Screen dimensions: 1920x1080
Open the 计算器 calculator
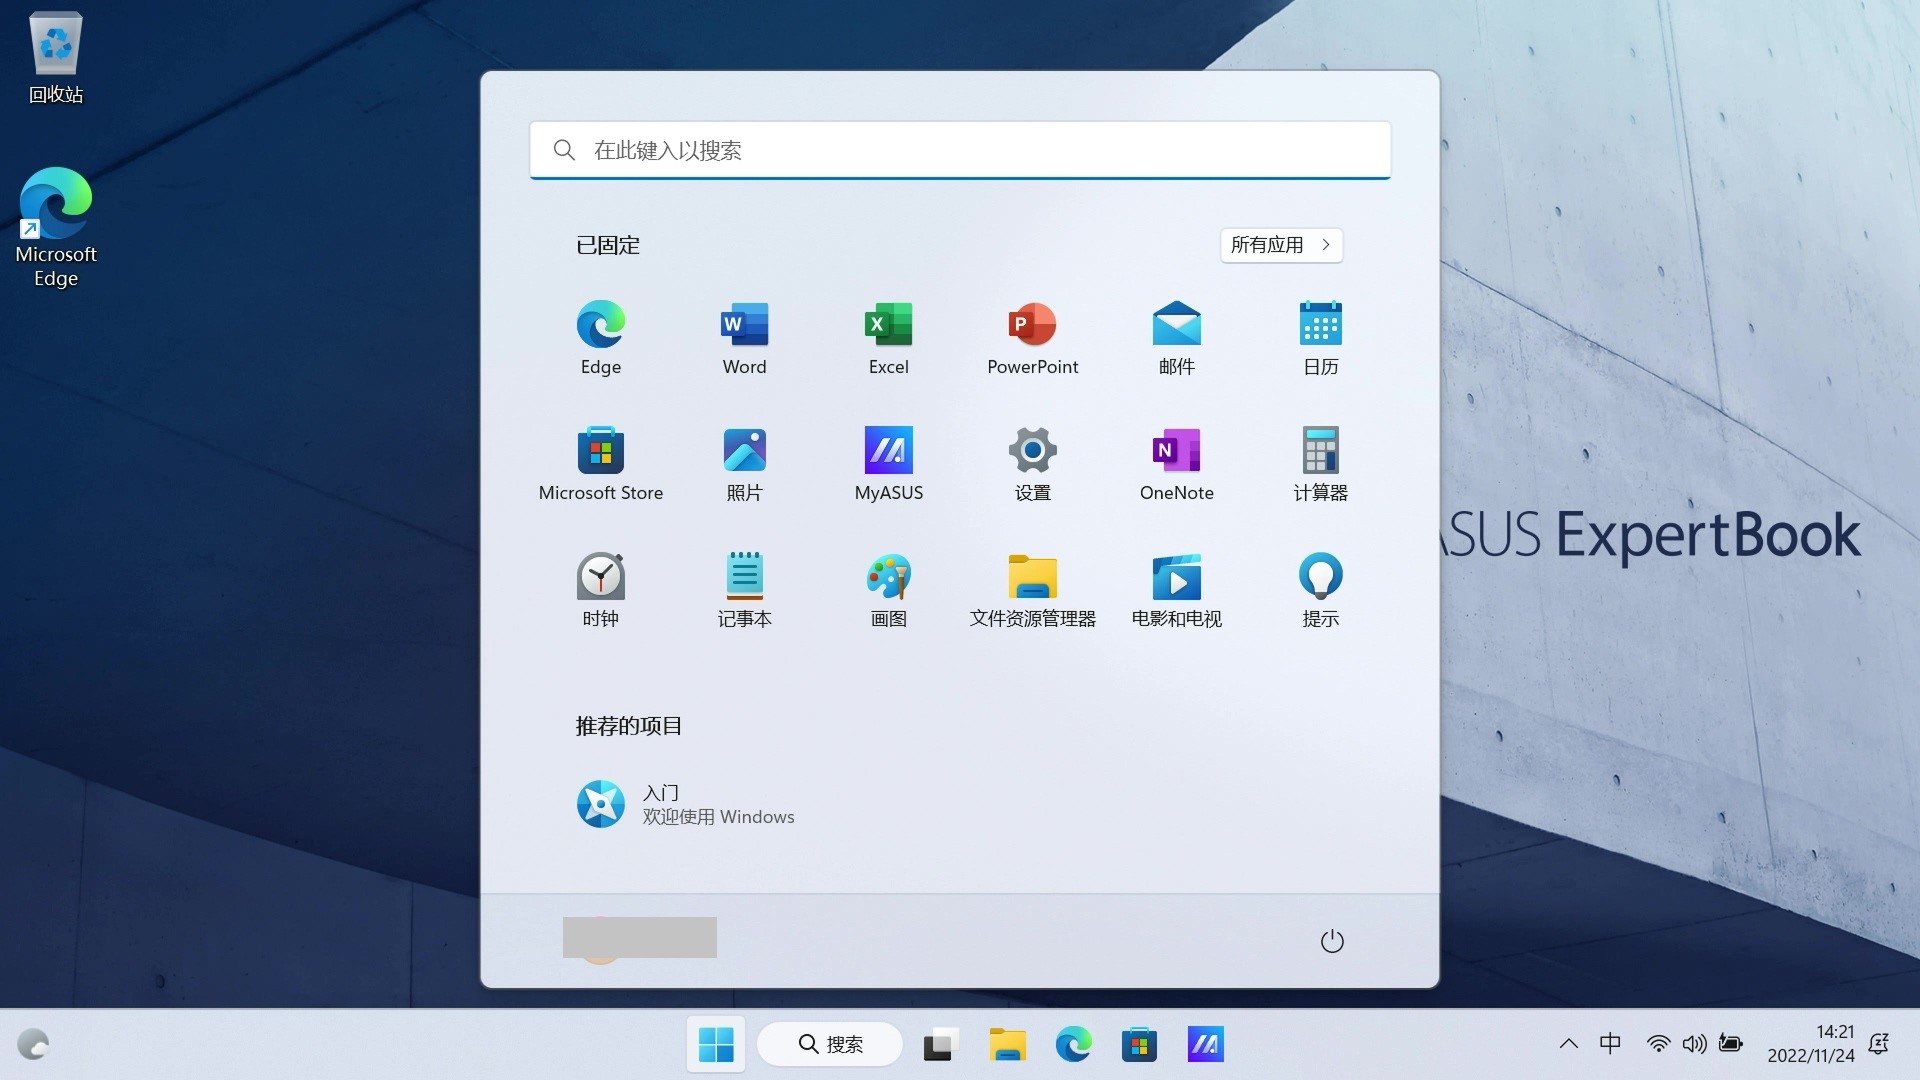point(1321,464)
